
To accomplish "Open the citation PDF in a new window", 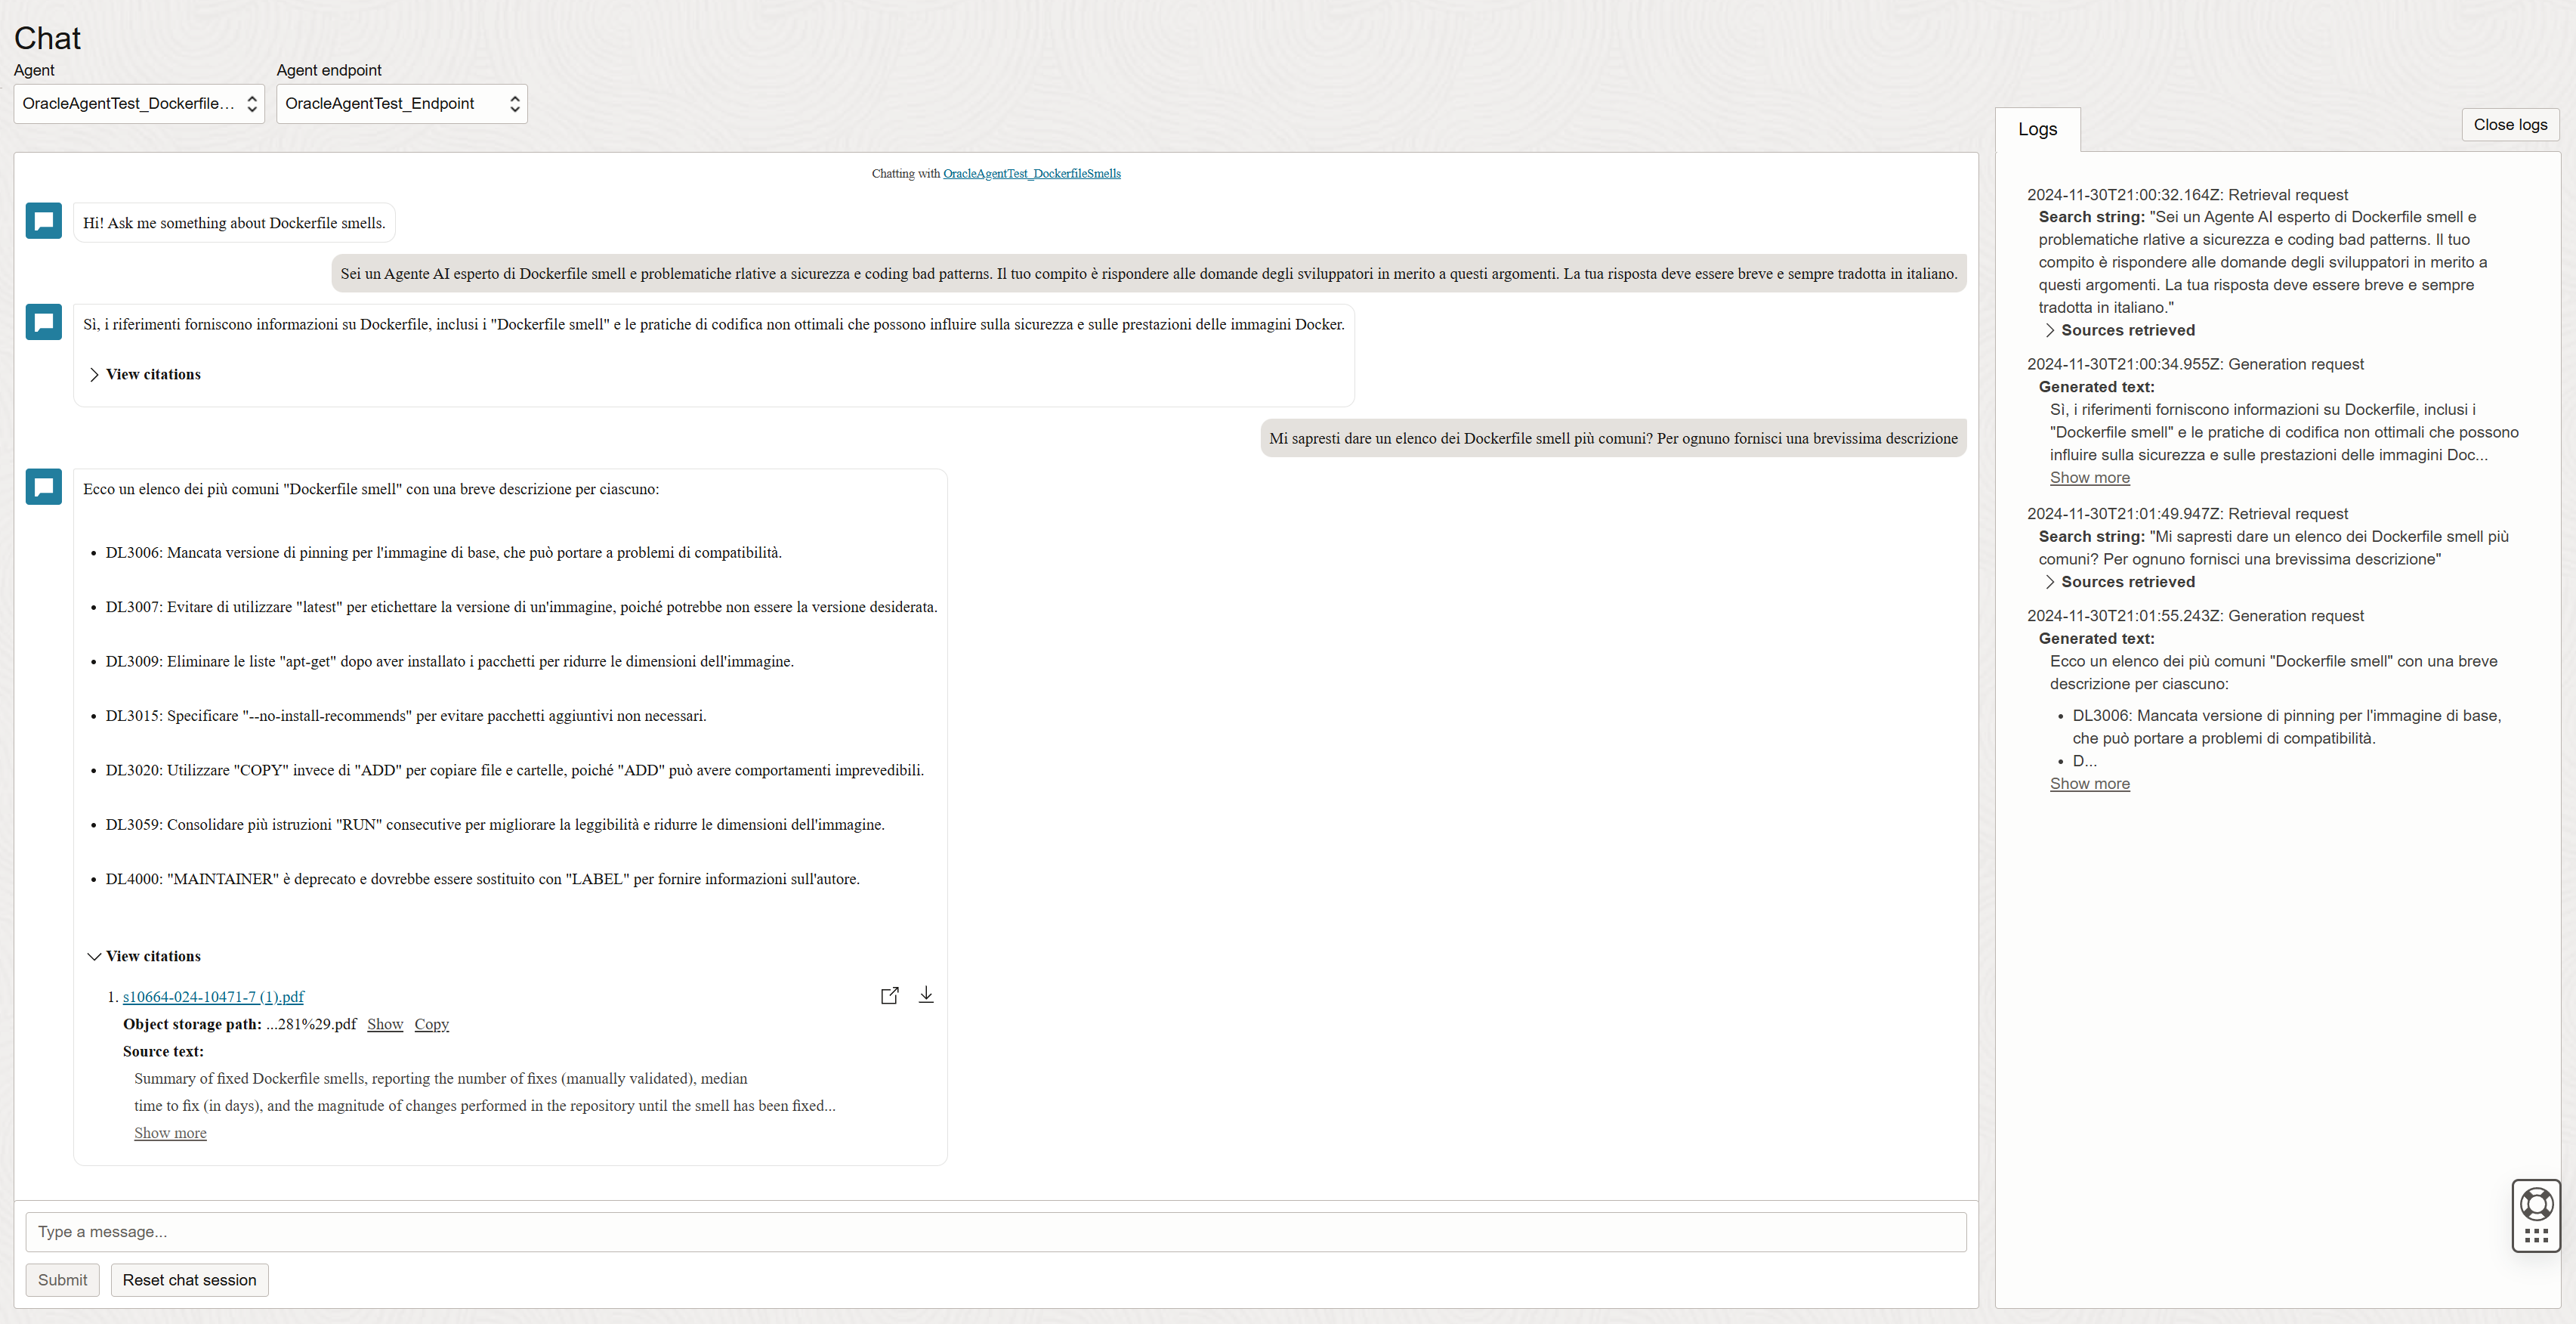I will 889,995.
